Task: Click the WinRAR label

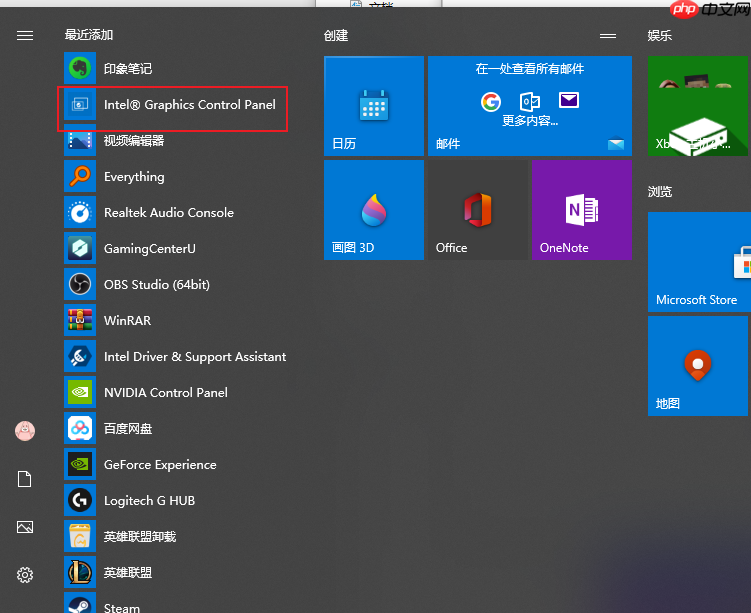Action: click(x=127, y=320)
